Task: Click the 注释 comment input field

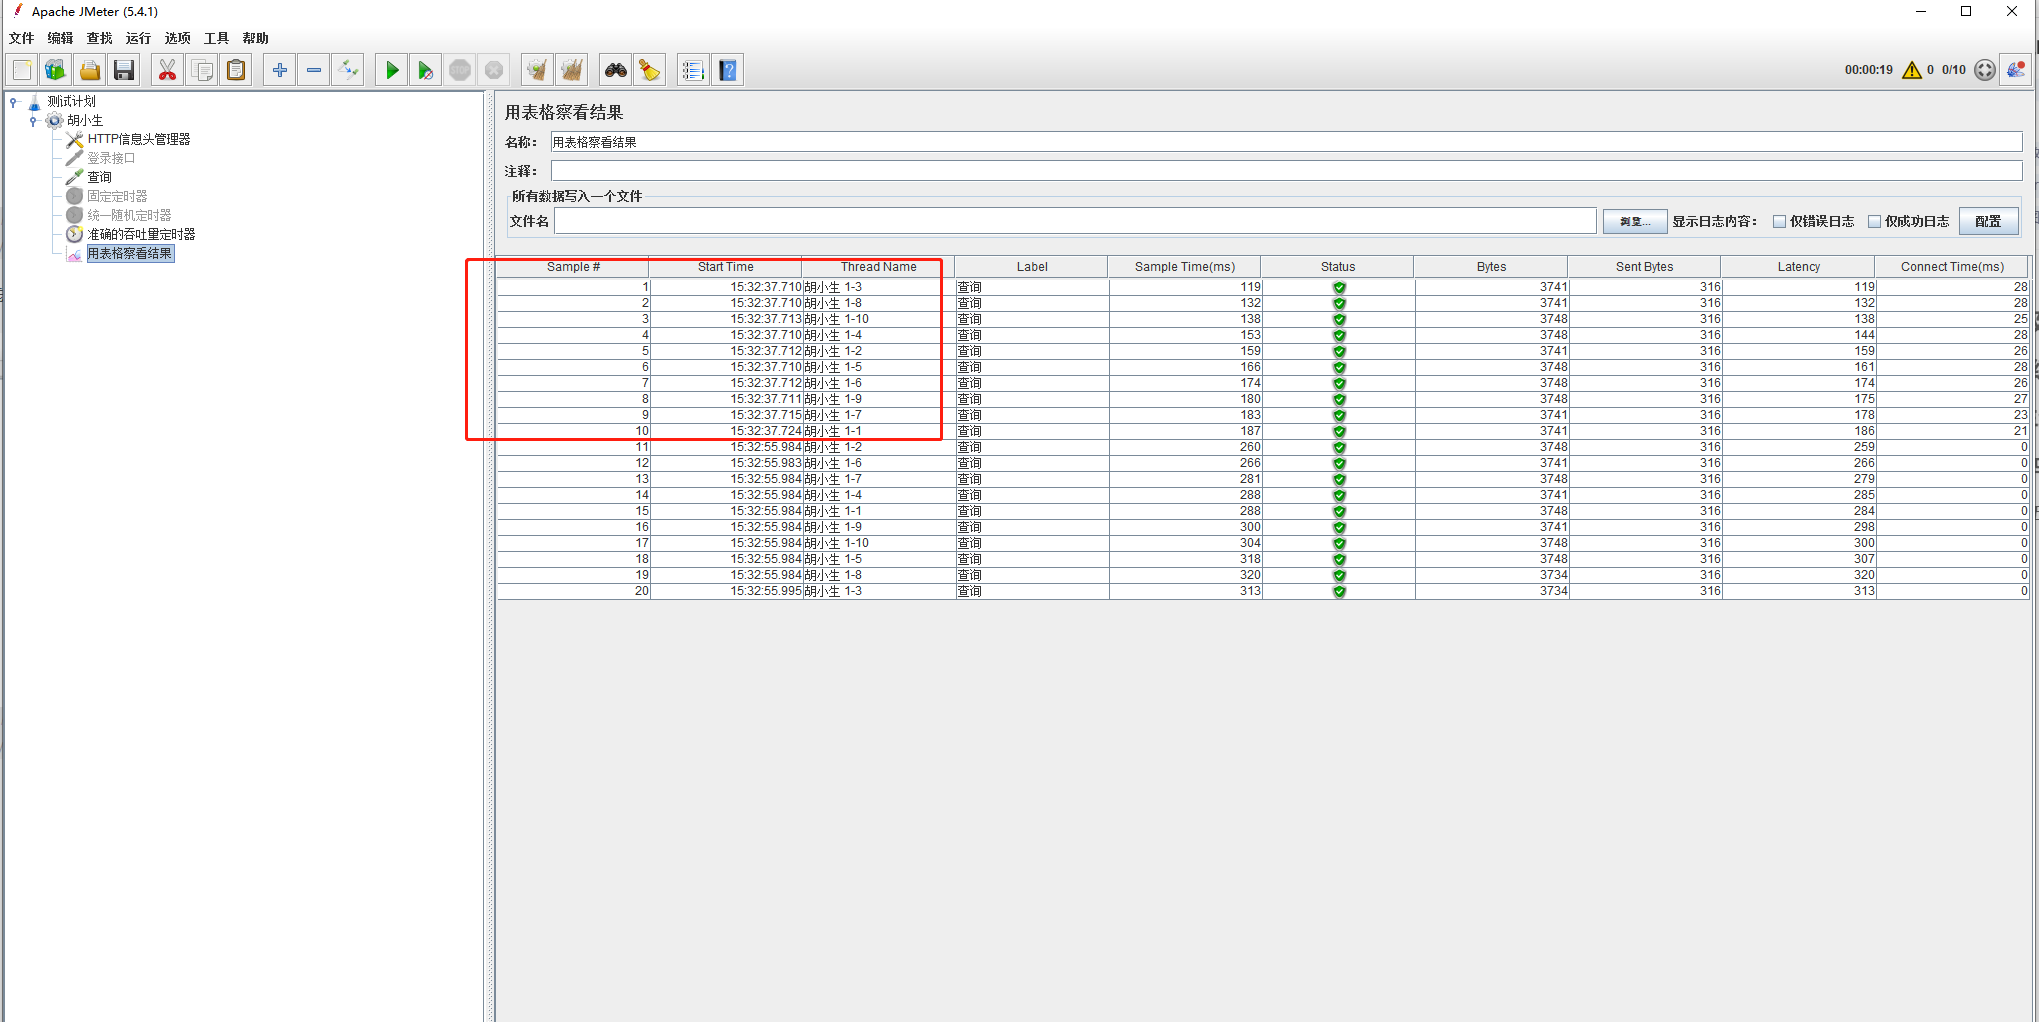Action: tap(1286, 171)
